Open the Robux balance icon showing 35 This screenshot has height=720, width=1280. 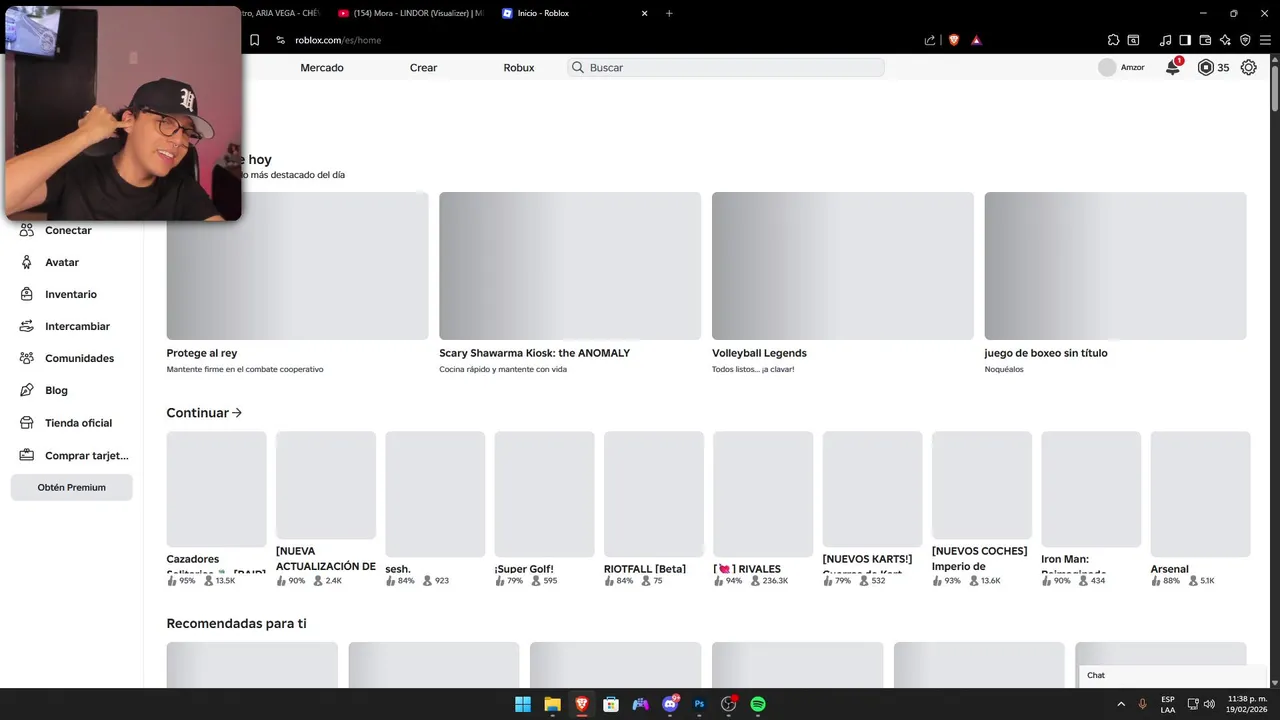[x=1206, y=68]
